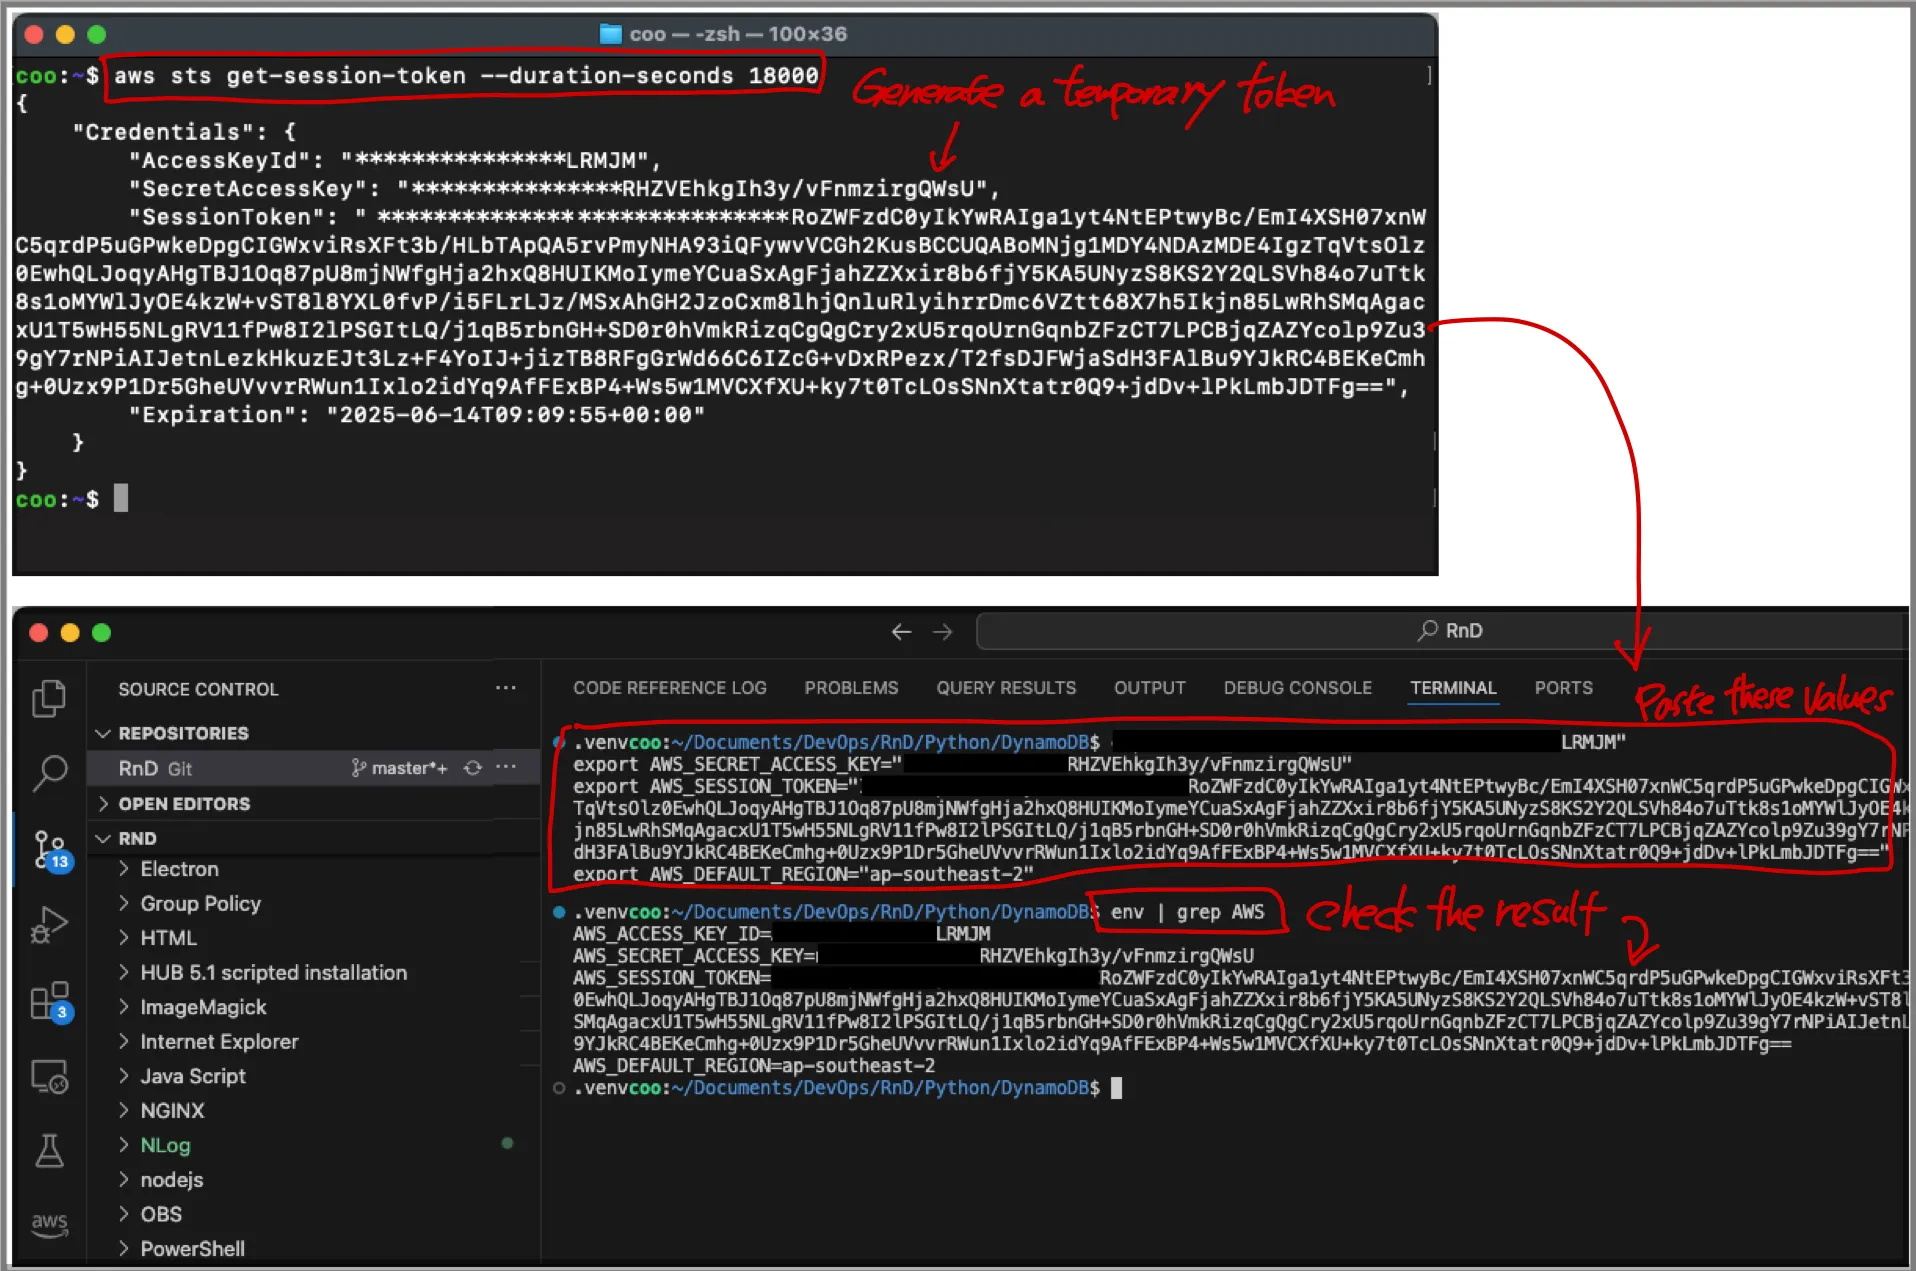
Task: Expand the OPEN EDITORS section
Action: 103,804
